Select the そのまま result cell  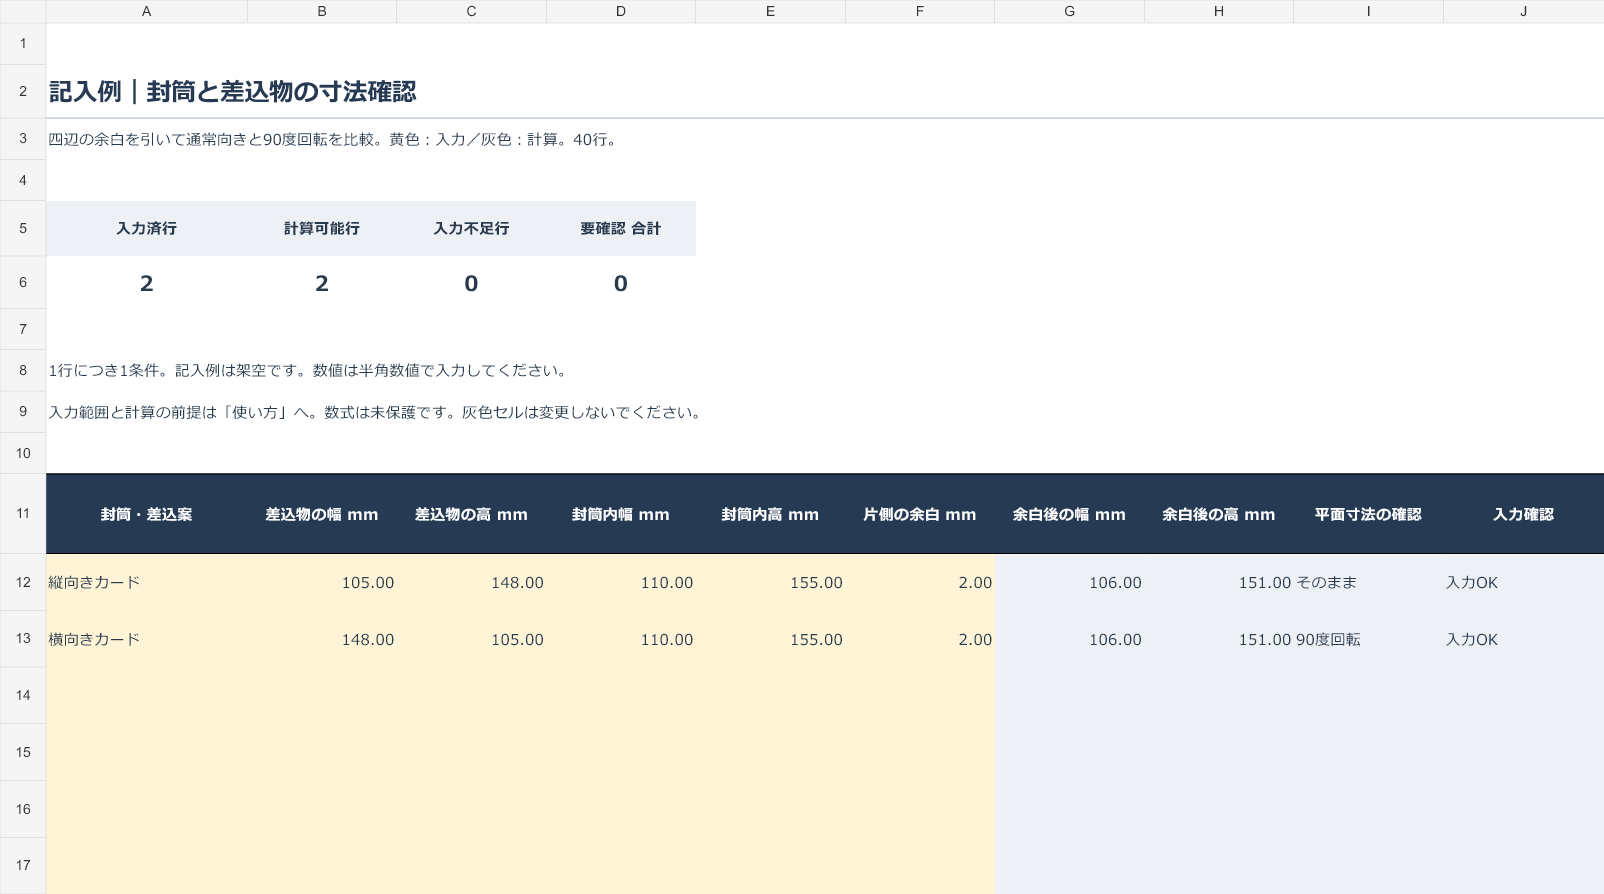[x=1368, y=582]
